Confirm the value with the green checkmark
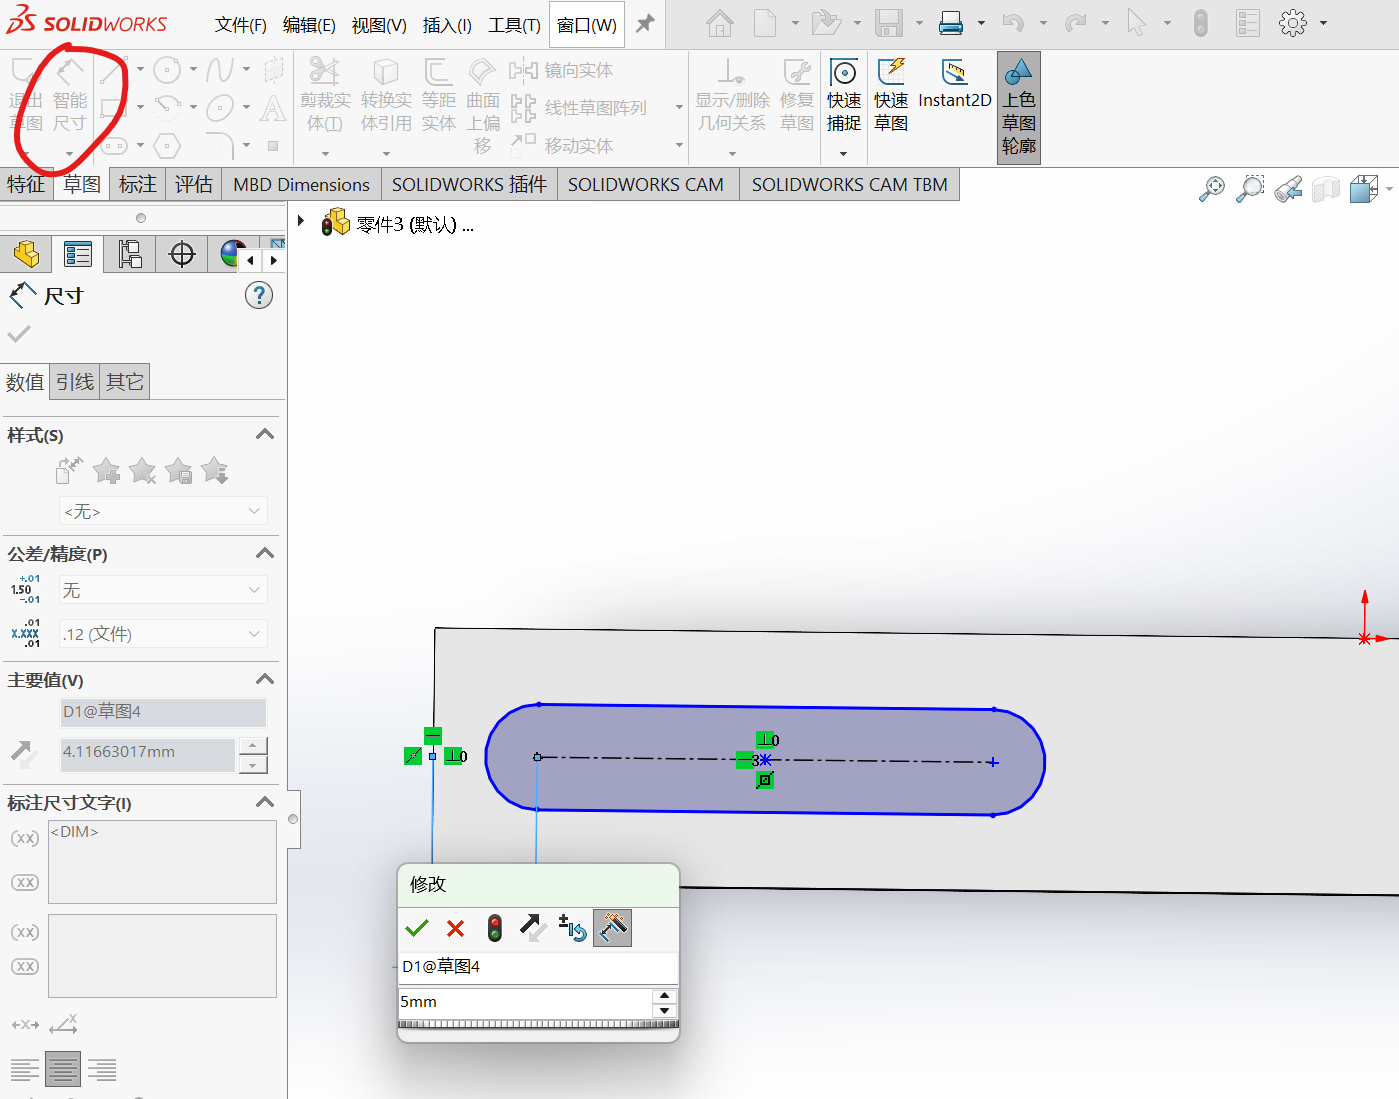Image resolution: width=1399 pixels, height=1099 pixels. [x=417, y=929]
